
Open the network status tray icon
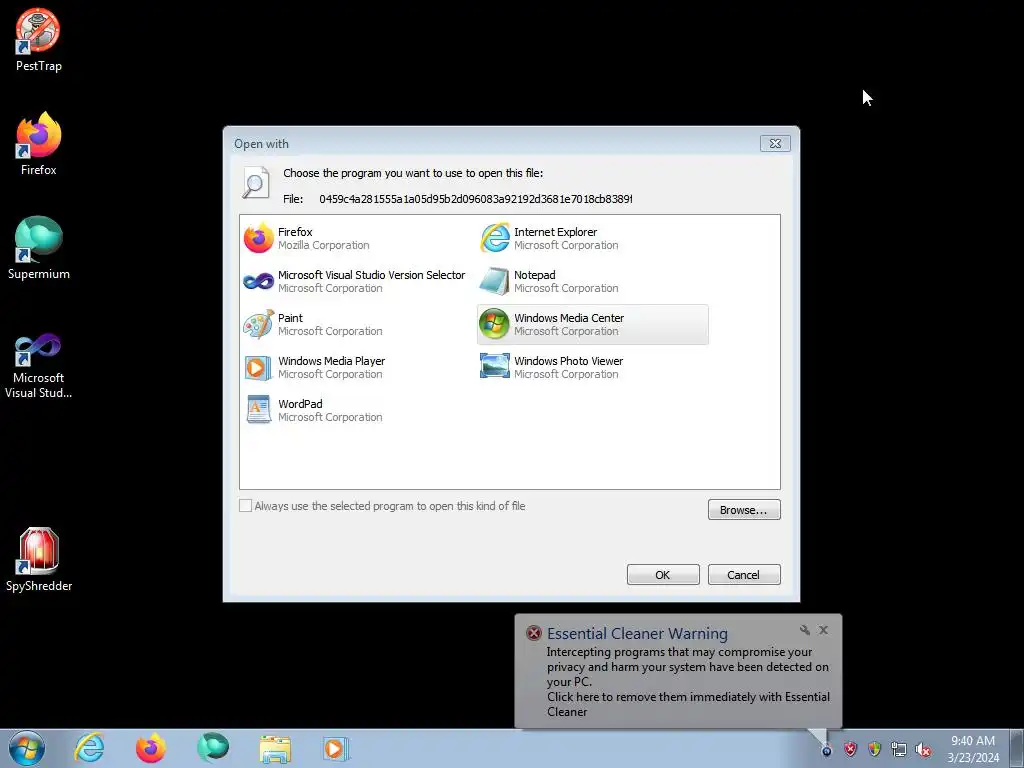click(899, 750)
